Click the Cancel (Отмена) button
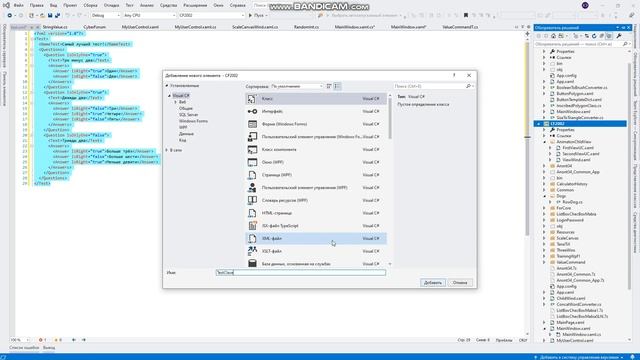The height and width of the screenshot is (360, 640). click(x=460, y=282)
